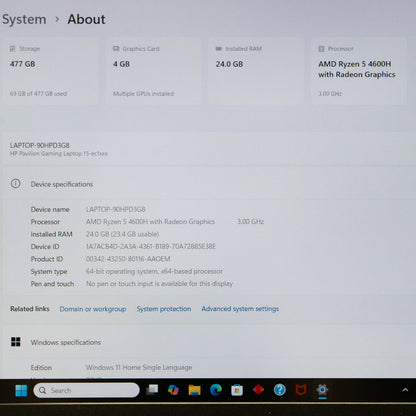Collapse the Windows specifications section
This screenshot has height=416, width=416.
point(208,342)
